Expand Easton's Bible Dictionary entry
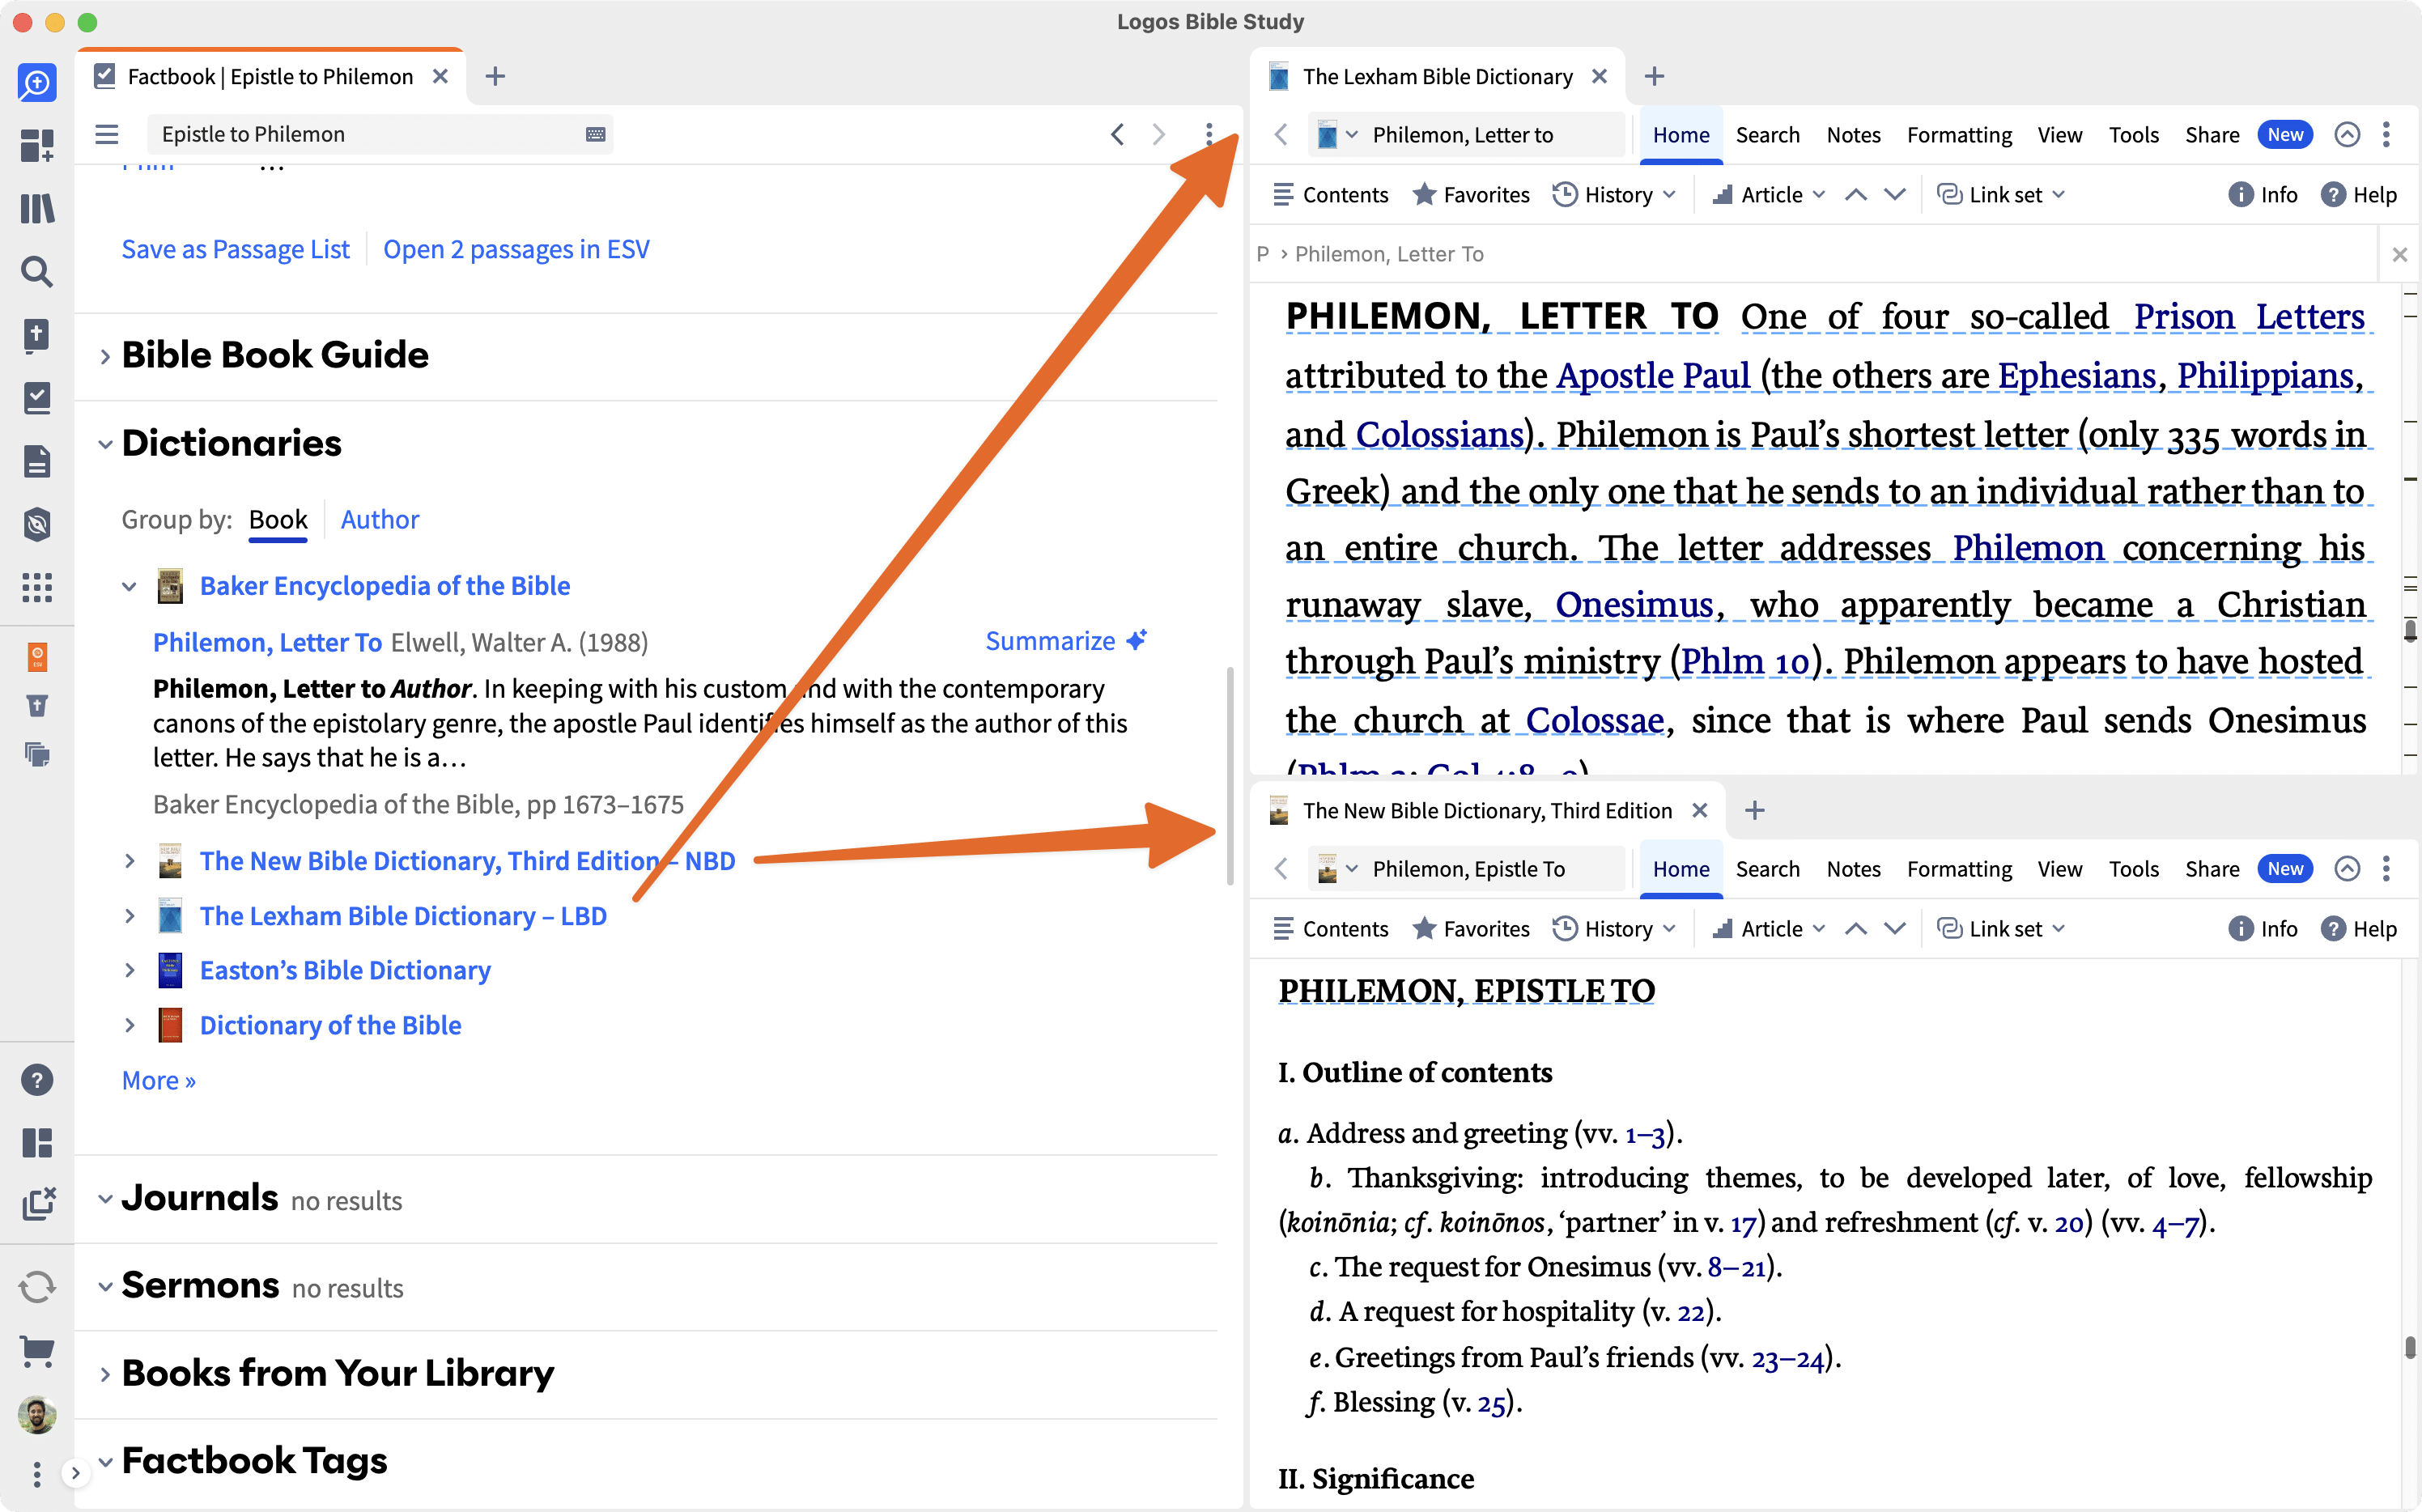The width and height of the screenshot is (2422, 1512). (x=129, y=970)
